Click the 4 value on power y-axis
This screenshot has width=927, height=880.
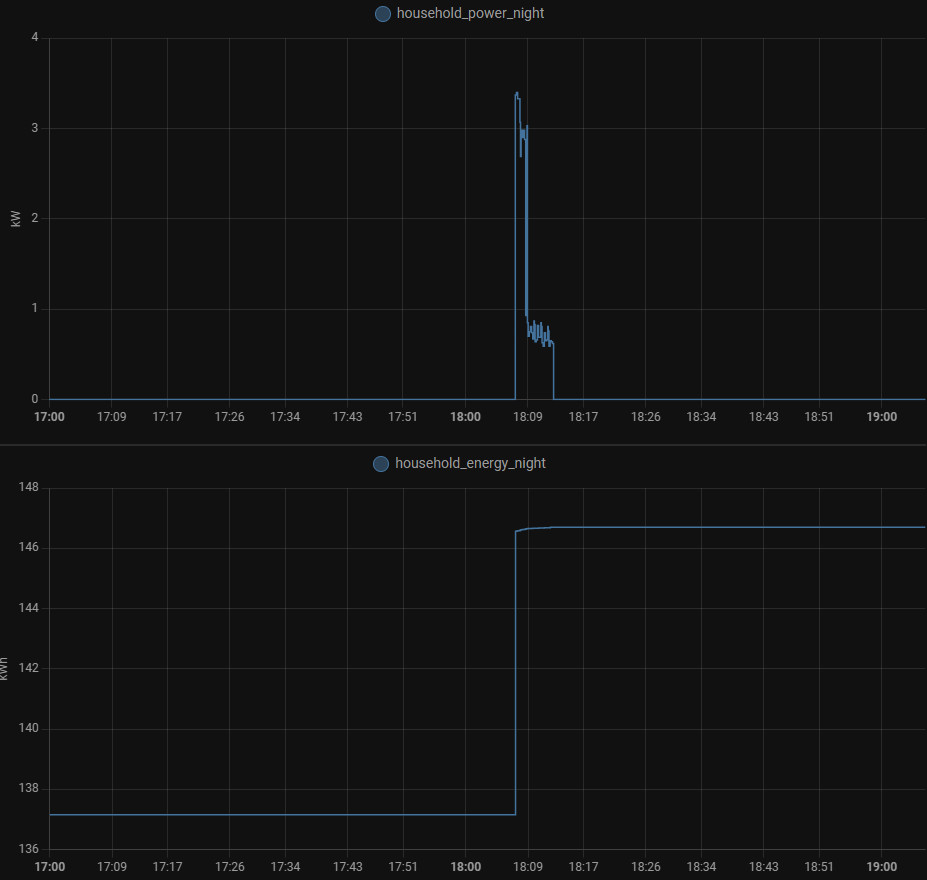point(35,38)
